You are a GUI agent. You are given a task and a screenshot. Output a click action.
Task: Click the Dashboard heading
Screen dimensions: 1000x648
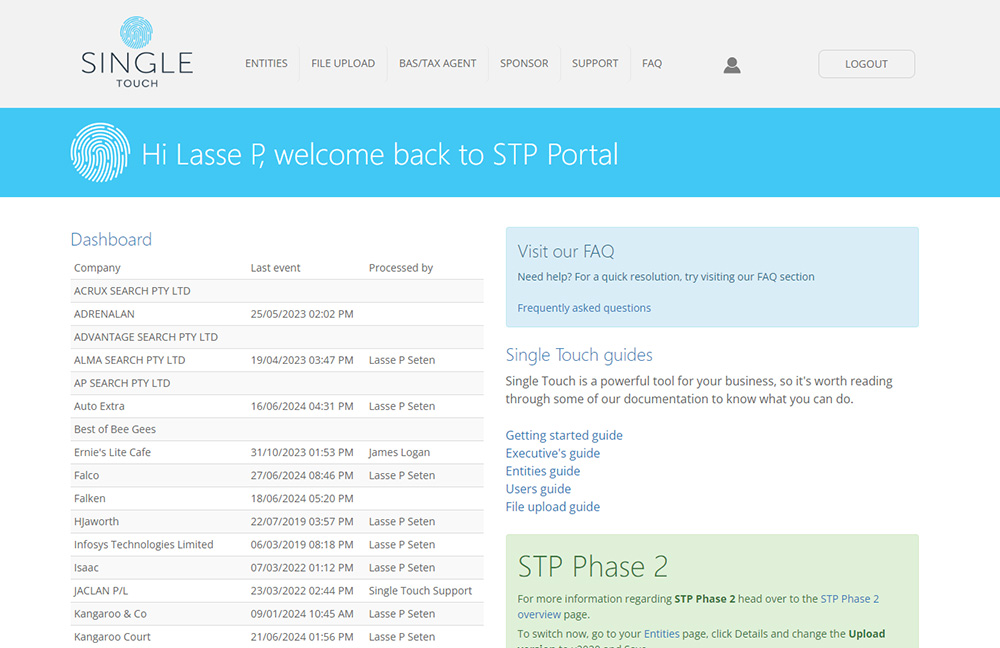(x=111, y=239)
